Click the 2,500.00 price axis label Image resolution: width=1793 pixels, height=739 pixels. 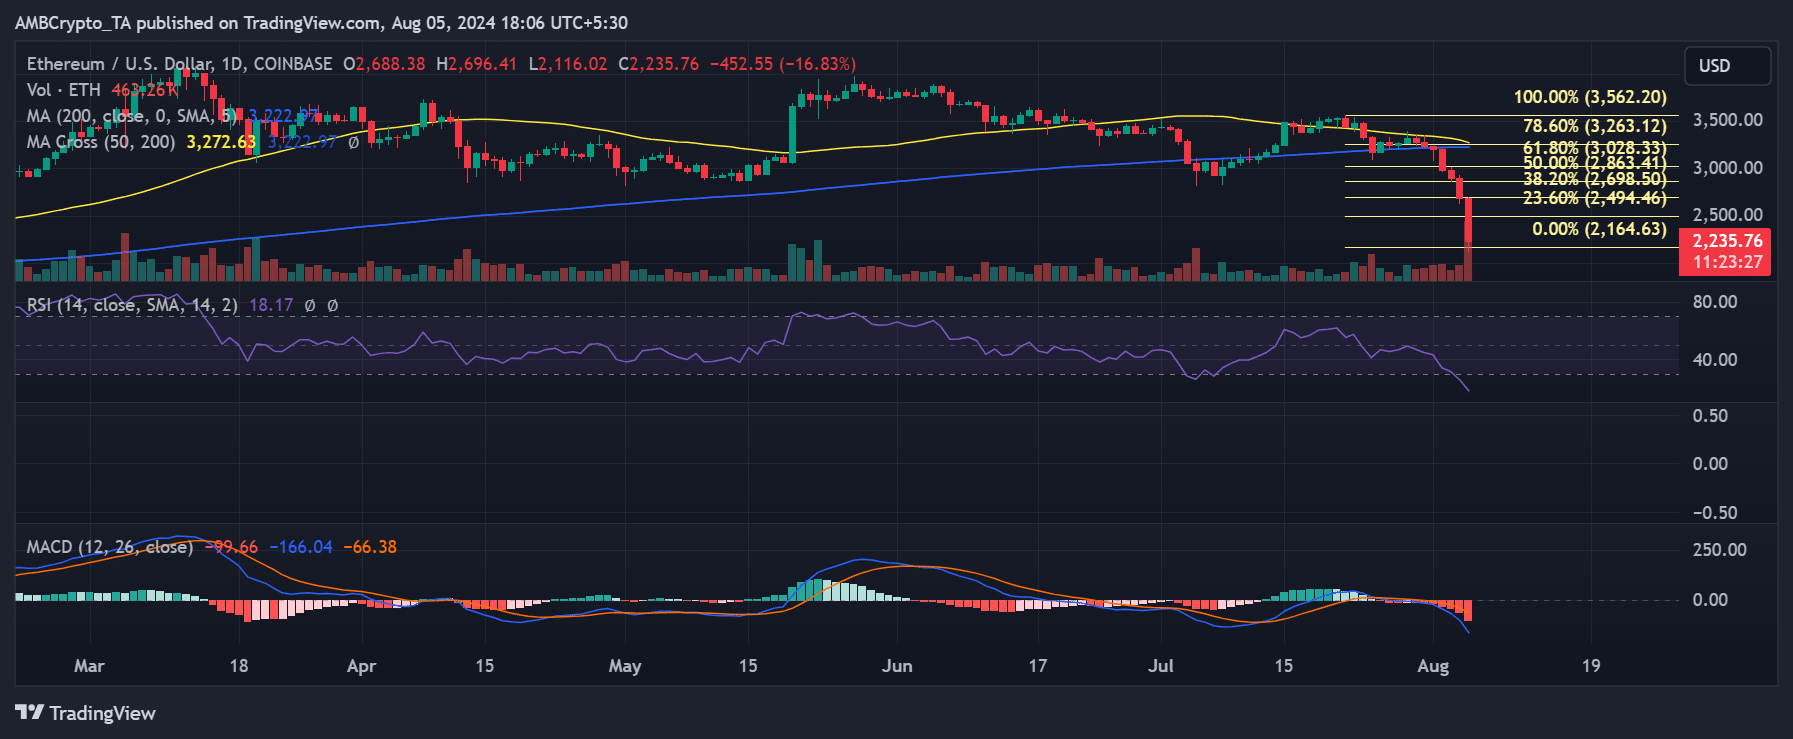(x=1727, y=215)
